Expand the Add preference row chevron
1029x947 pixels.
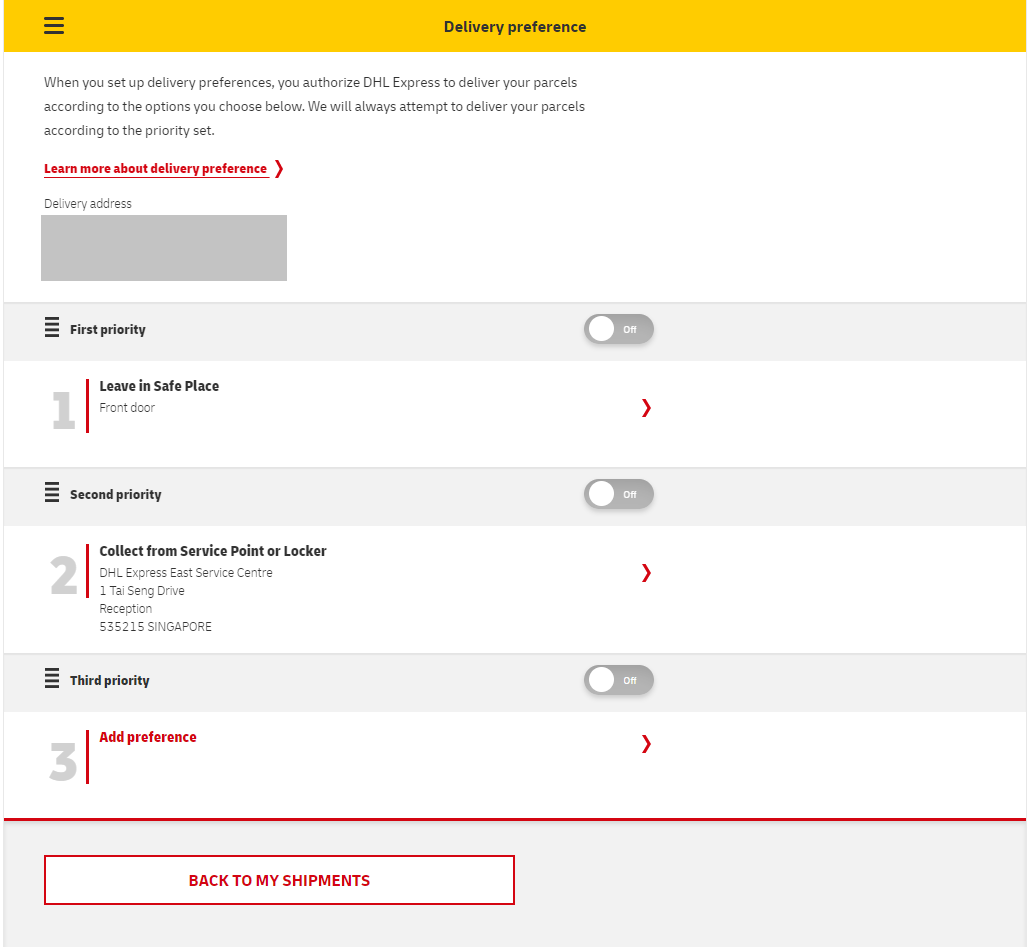(646, 743)
